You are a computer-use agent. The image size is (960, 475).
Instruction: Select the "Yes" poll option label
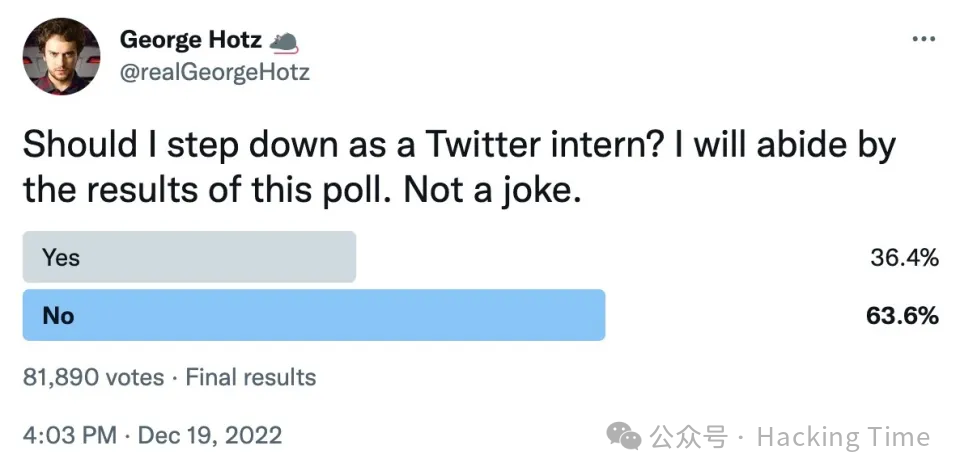point(60,258)
